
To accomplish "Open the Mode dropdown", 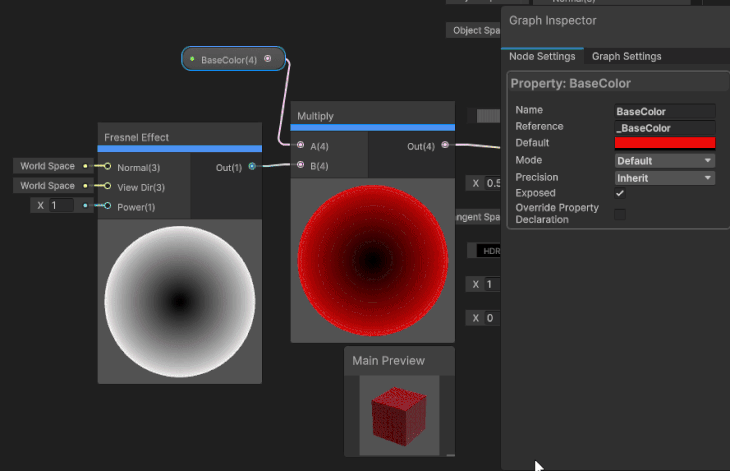I will pos(665,161).
